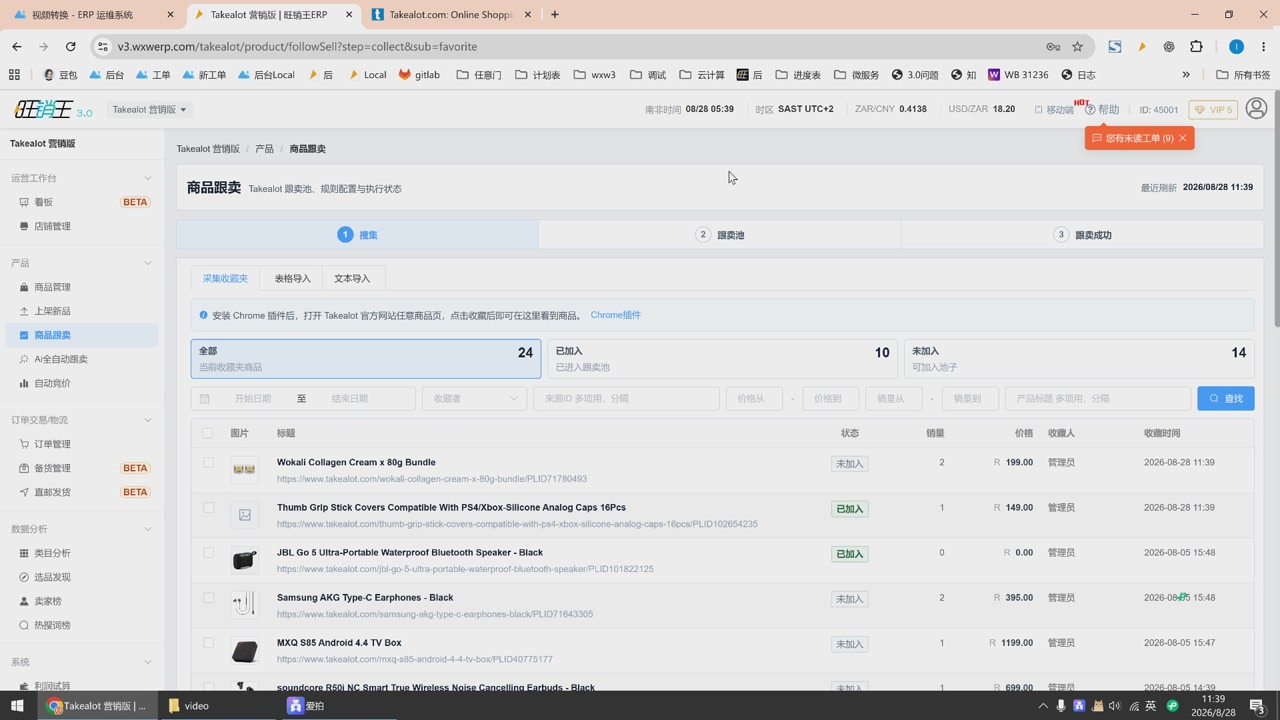Open the Chrome extensions puzzle icon
Viewport: 1280px width, 720px height.
tap(1196, 46)
